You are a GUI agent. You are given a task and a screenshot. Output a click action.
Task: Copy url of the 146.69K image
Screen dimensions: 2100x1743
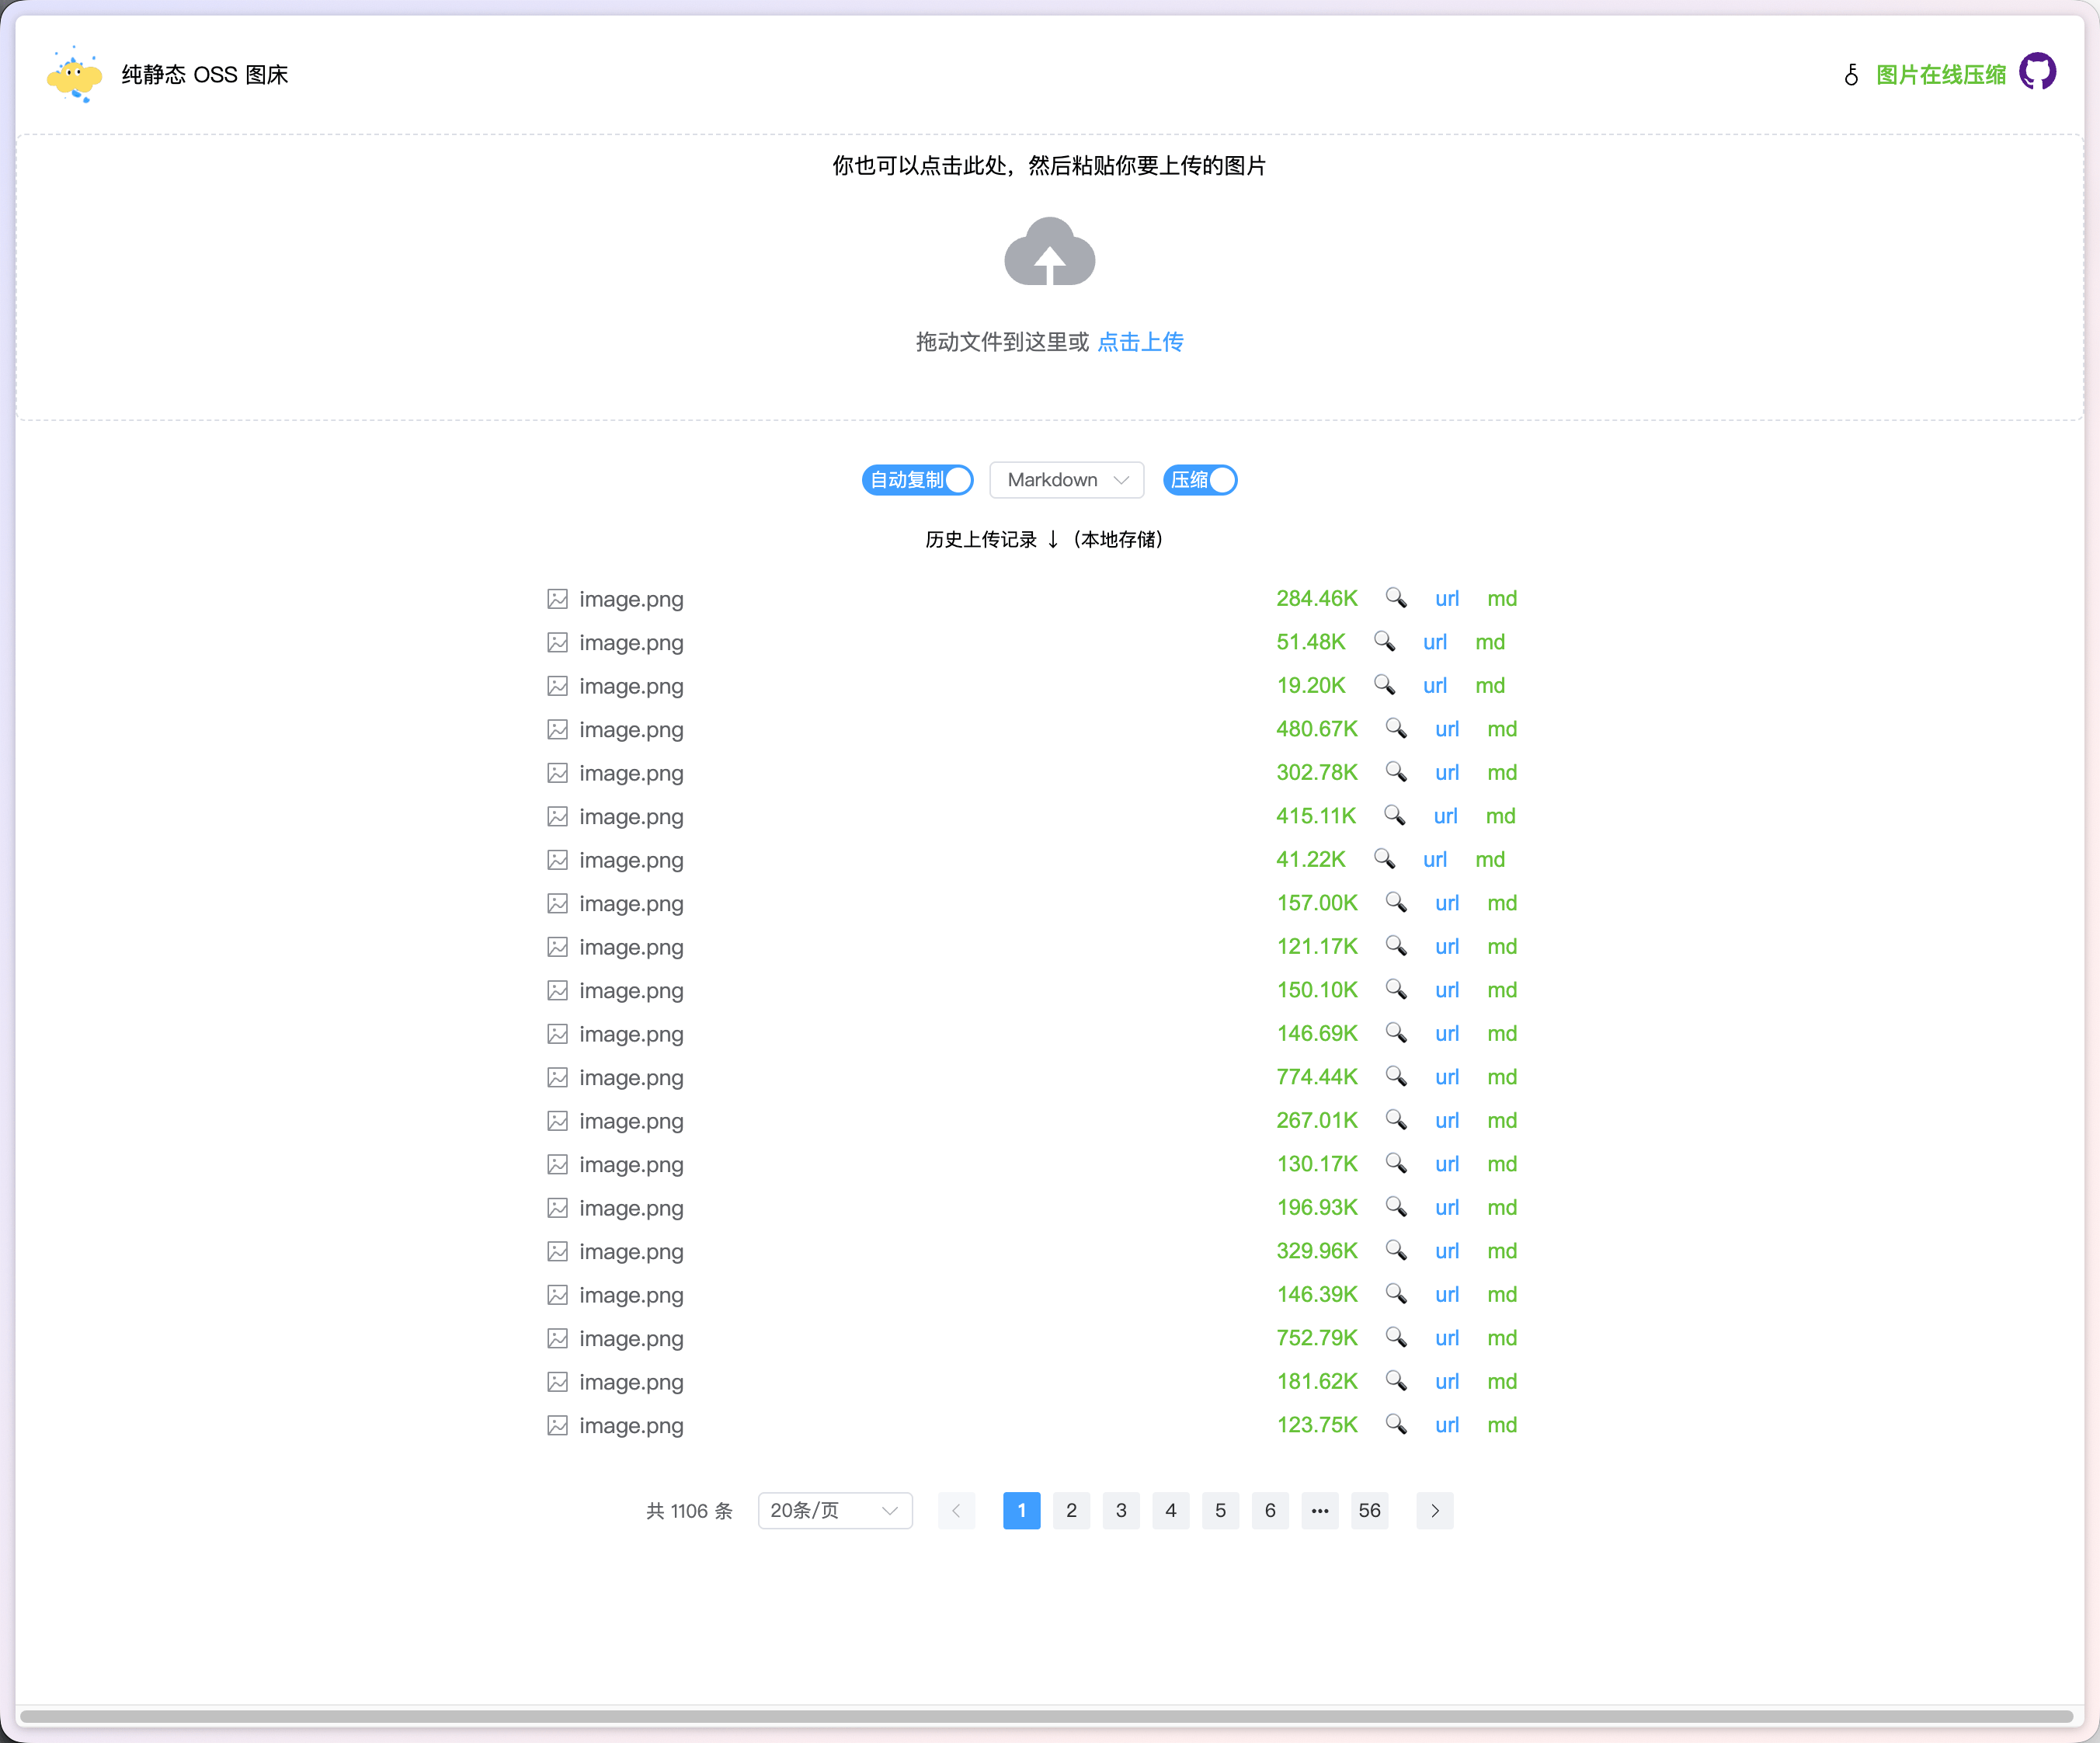click(1447, 1033)
